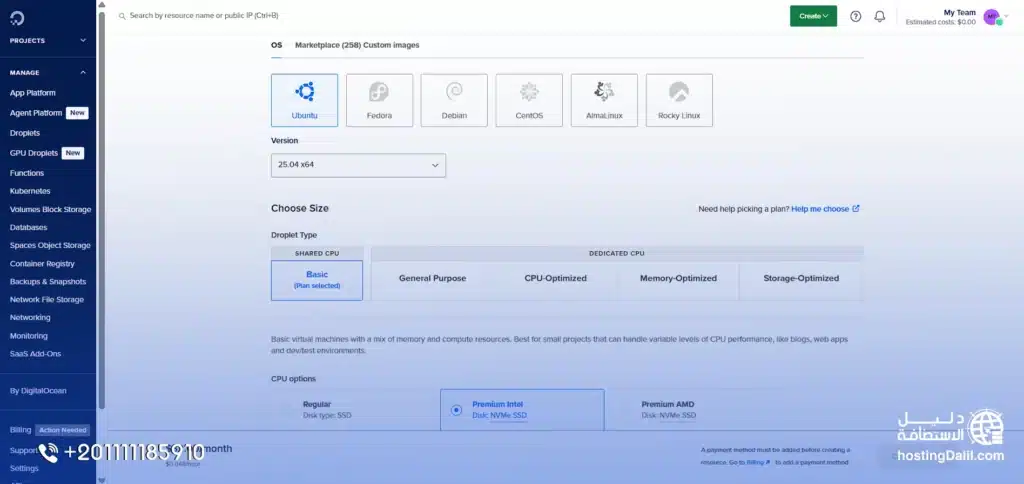The image size is (1024, 484).
Task: Collapse the Manage sidebar section
Action: [x=48, y=73]
